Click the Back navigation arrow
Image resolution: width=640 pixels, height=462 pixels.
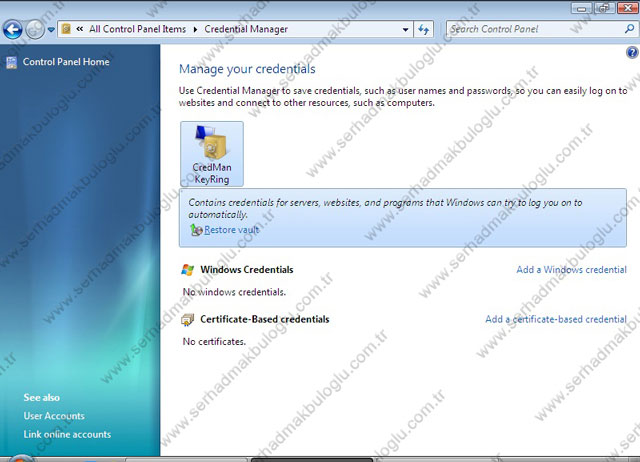point(13,29)
